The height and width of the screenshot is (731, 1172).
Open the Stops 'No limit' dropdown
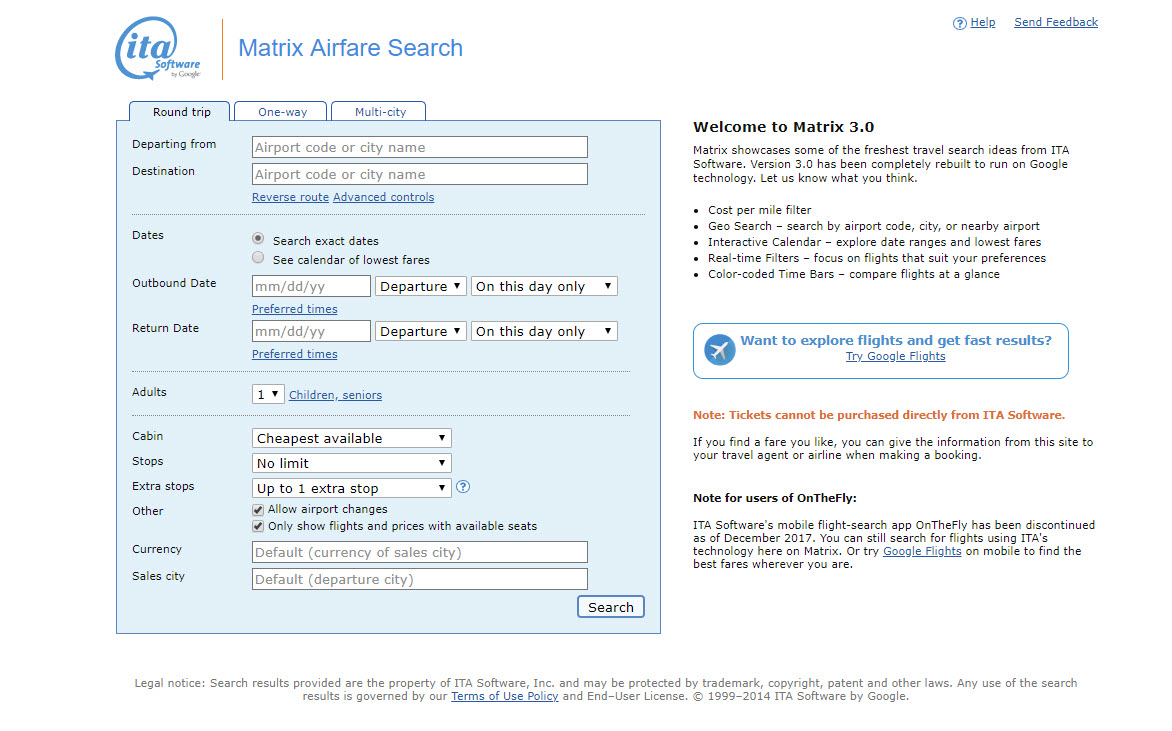coord(352,463)
